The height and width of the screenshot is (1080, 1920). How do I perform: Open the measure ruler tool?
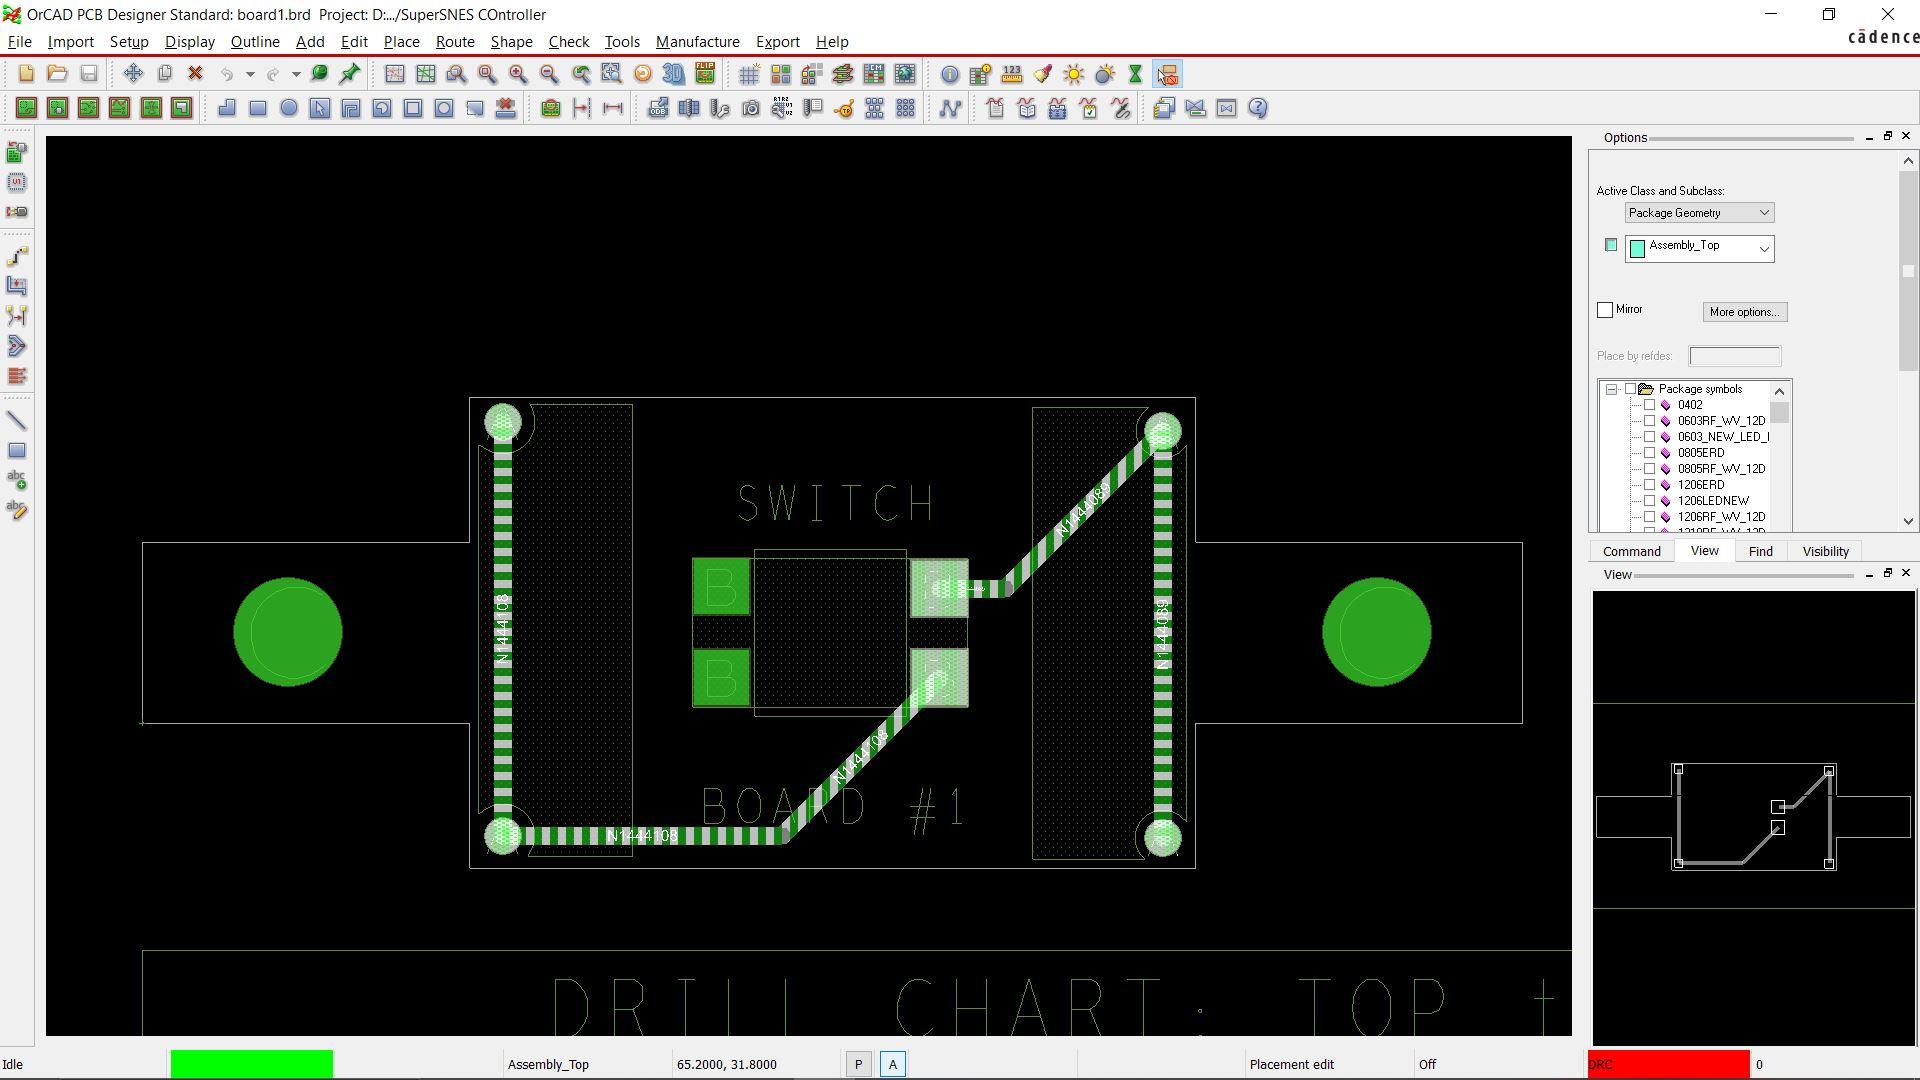pyautogui.click(x=1012, y=74)
